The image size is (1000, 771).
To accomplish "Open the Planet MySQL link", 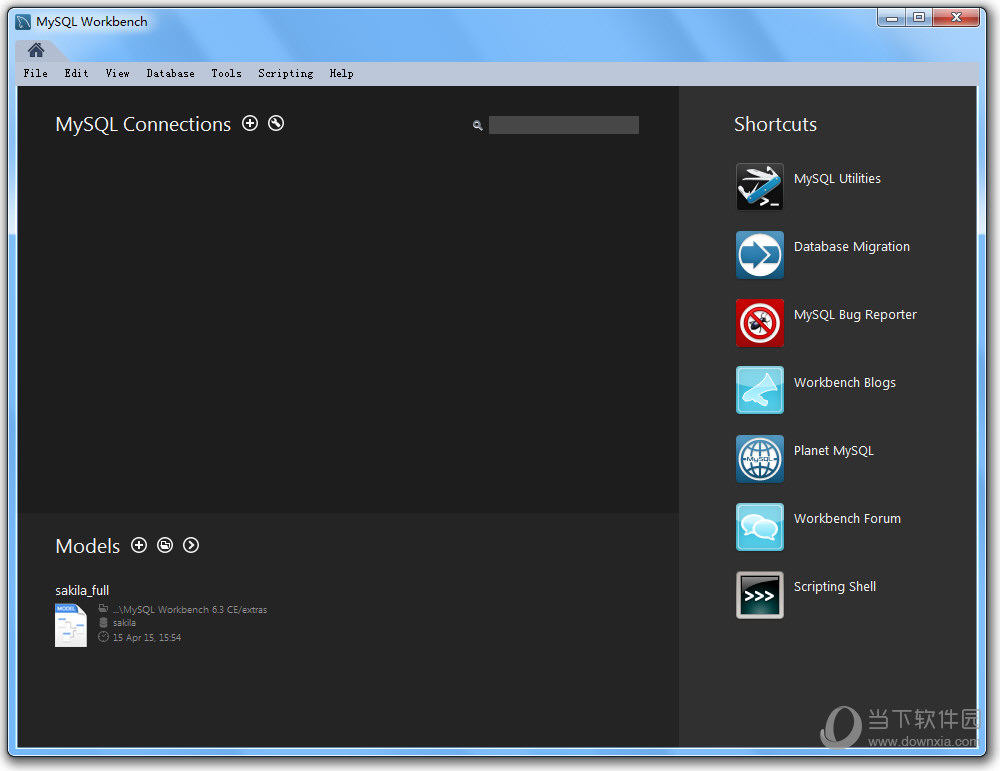I will [x=834, y=451].
